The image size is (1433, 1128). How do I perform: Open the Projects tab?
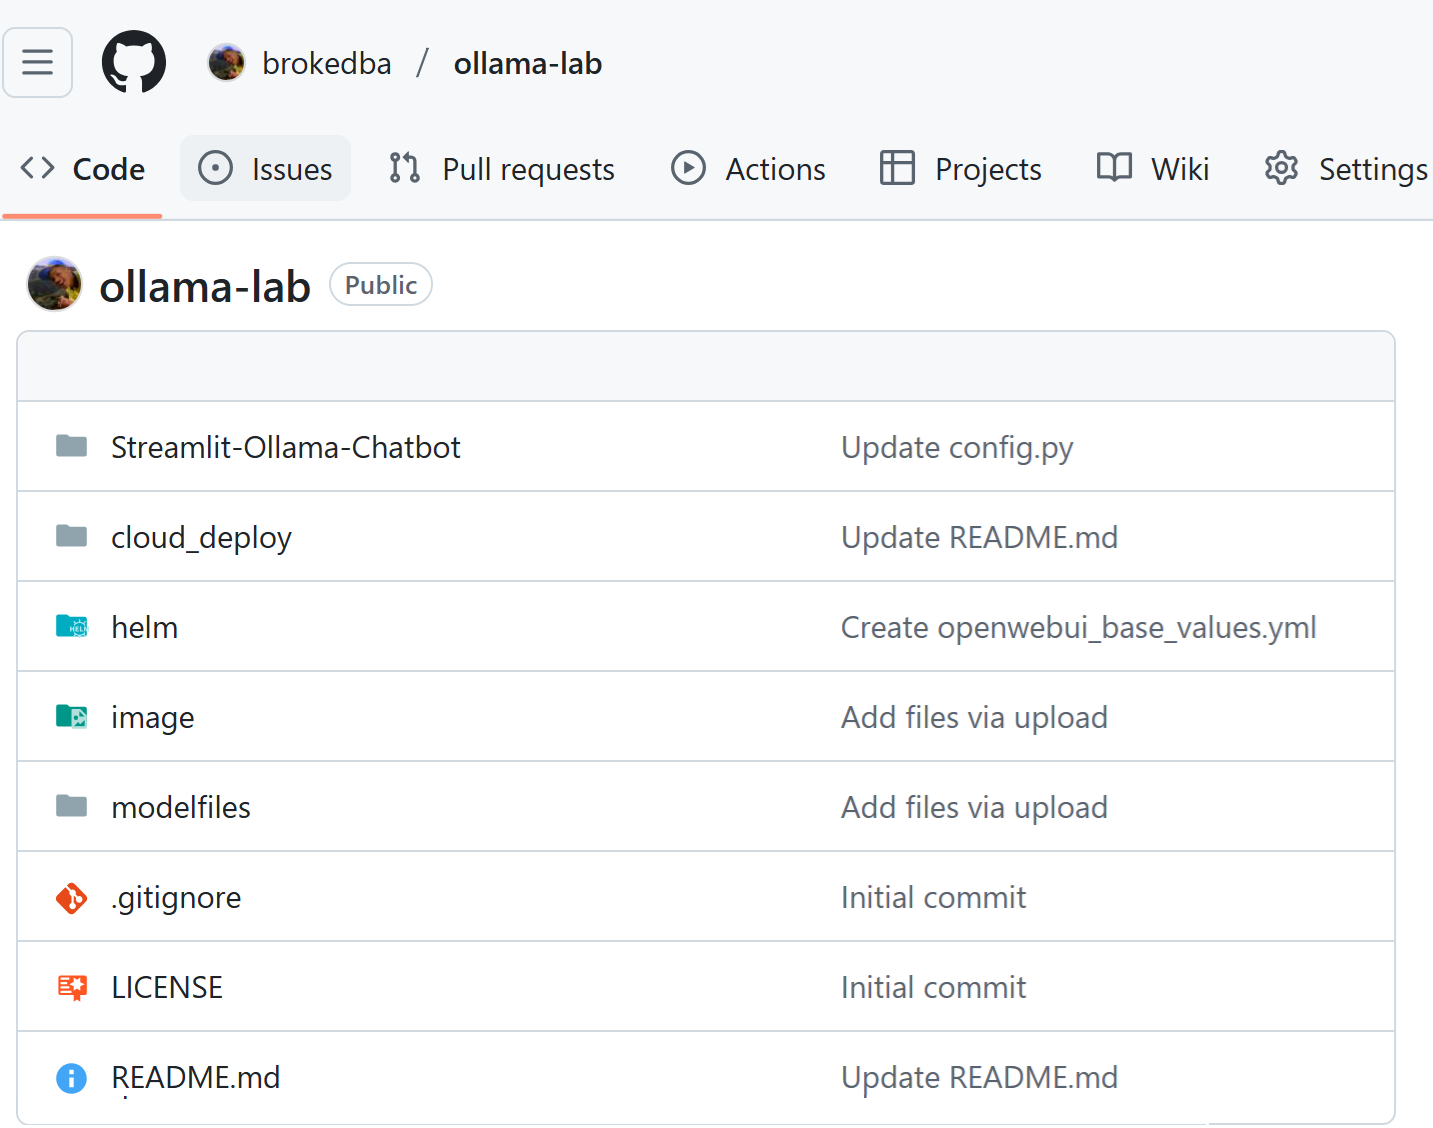(x=960, y=169)
